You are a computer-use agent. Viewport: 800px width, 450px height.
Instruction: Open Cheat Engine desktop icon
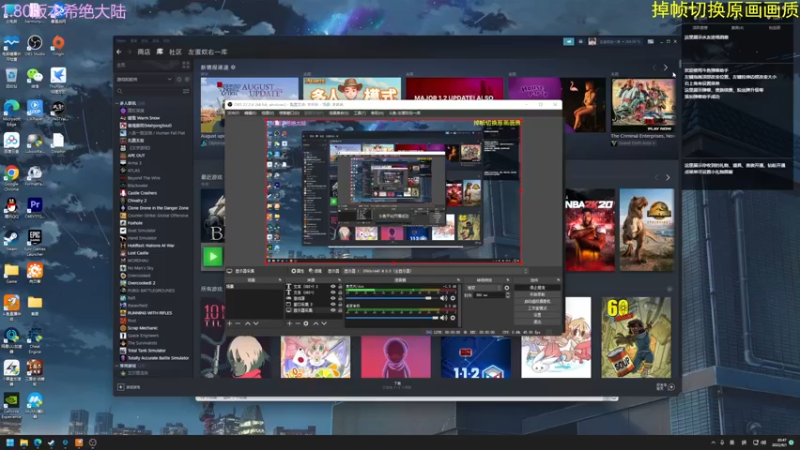click(35, 340)
